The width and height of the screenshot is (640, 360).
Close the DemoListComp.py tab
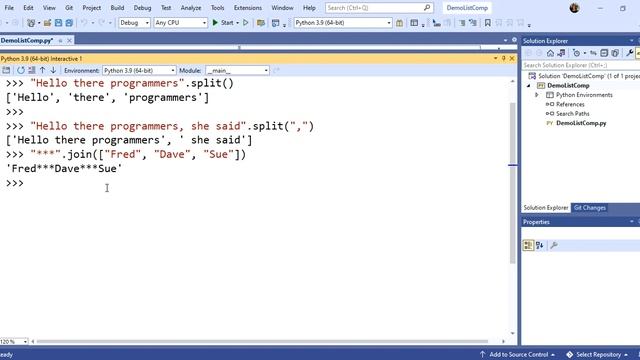(69, 40)
